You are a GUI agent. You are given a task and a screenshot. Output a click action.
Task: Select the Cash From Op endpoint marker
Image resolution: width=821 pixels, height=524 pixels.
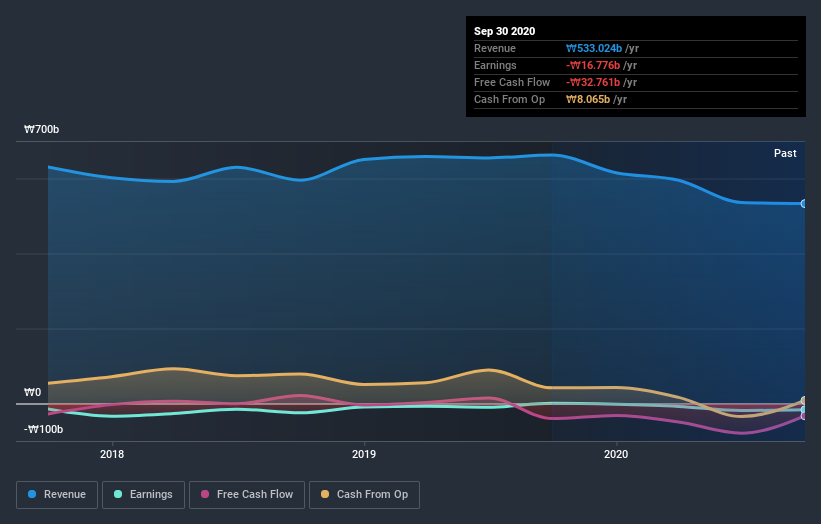(x=804, y=400)
